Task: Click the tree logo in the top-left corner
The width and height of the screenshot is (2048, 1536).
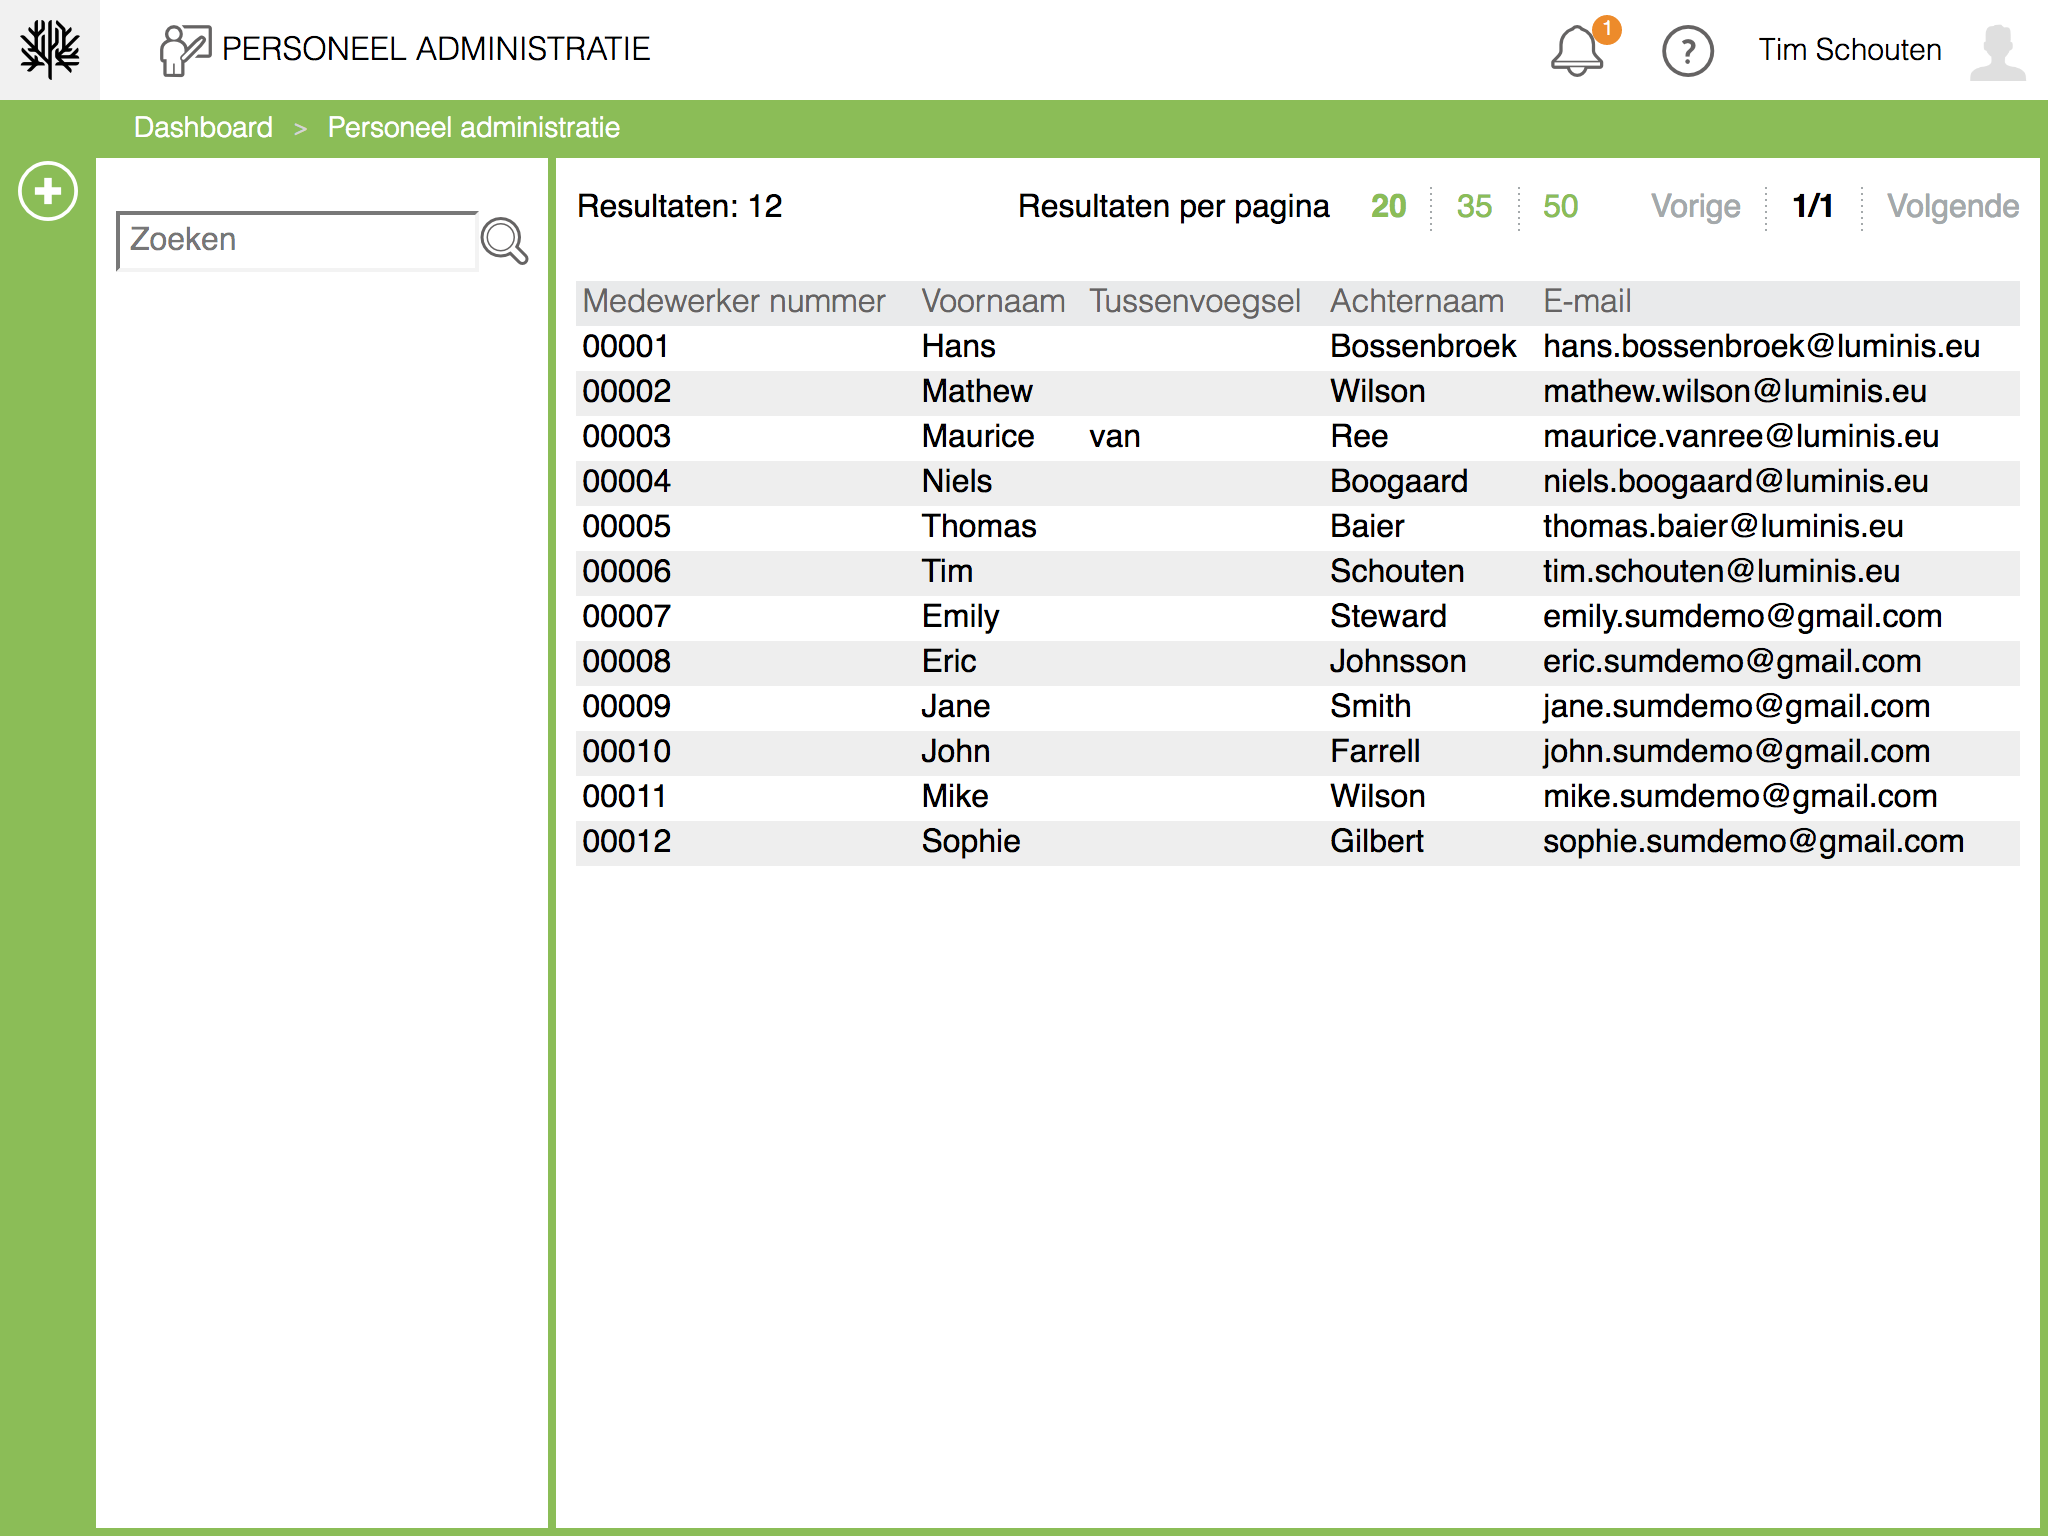Action: pyautogui.click(x=49, y=48)
